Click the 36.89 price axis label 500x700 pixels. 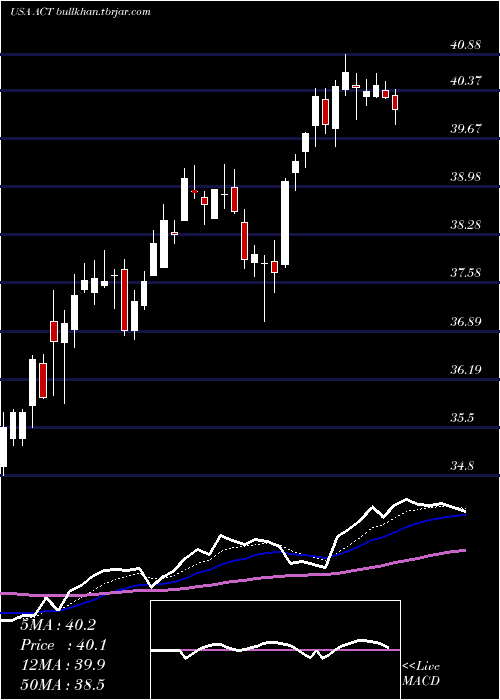point(466,321)
